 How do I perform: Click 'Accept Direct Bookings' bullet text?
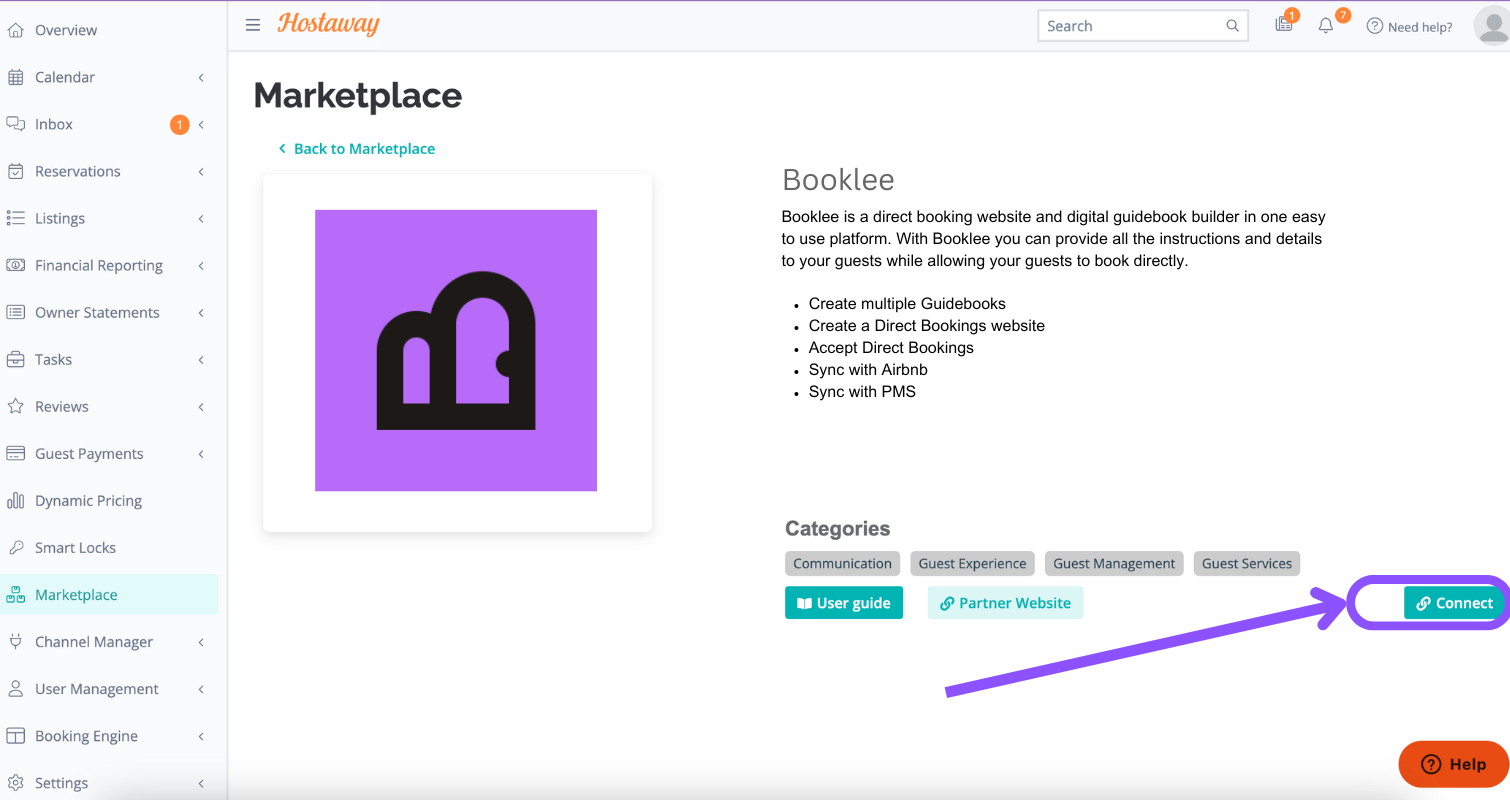pyautogui.click(x=891, y=347)
